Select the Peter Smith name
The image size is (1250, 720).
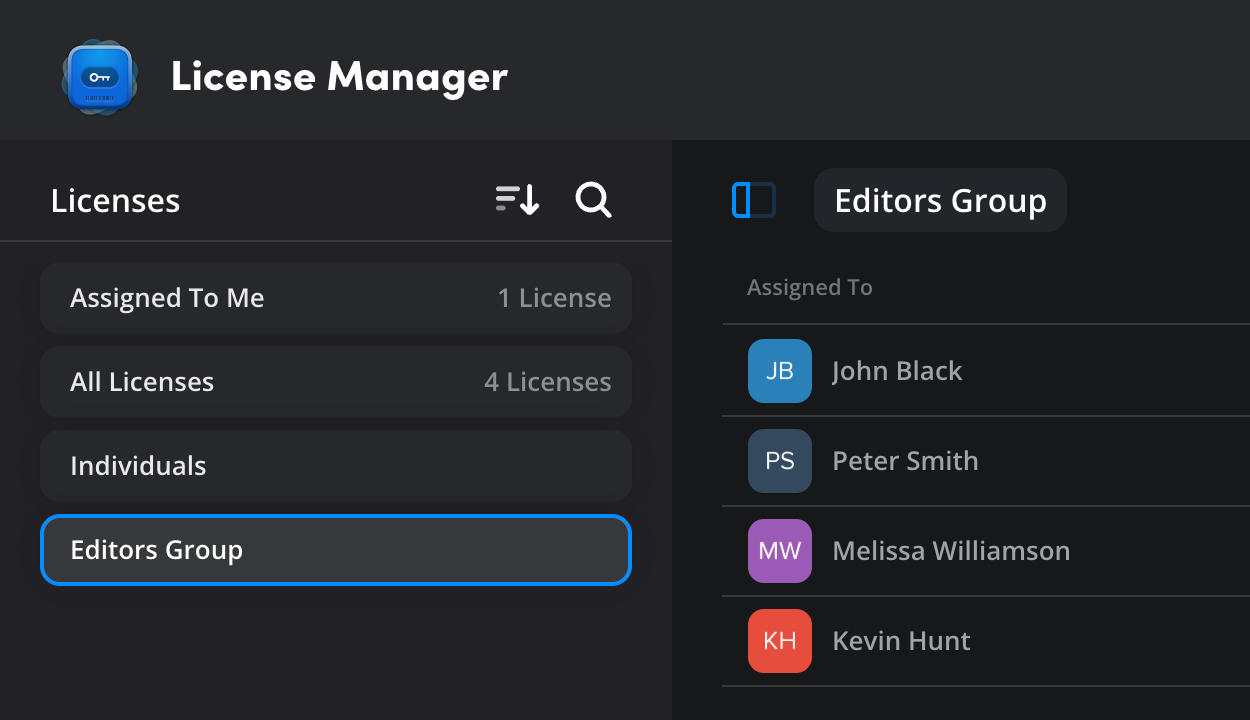coord(905,461)
